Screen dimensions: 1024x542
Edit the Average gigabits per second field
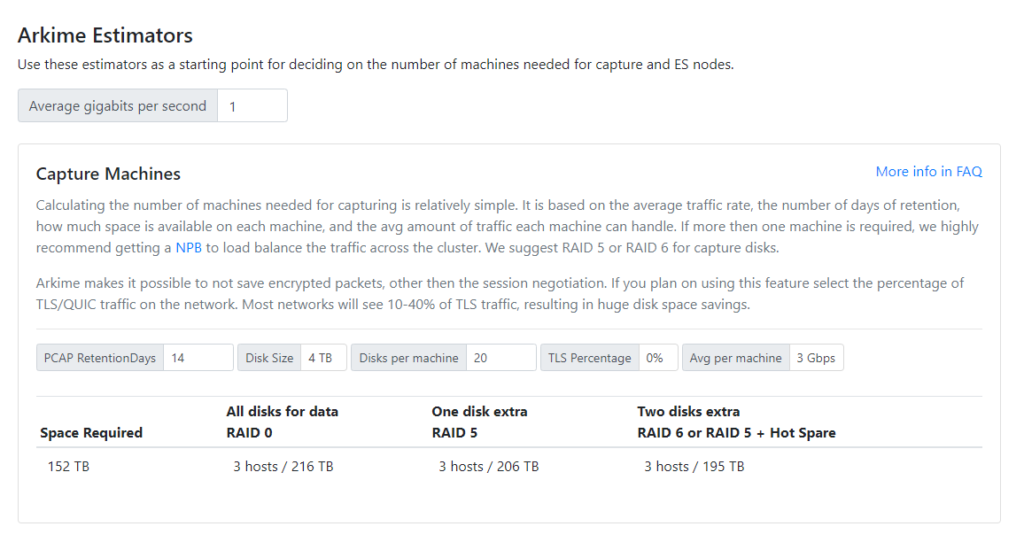point(252,106)
